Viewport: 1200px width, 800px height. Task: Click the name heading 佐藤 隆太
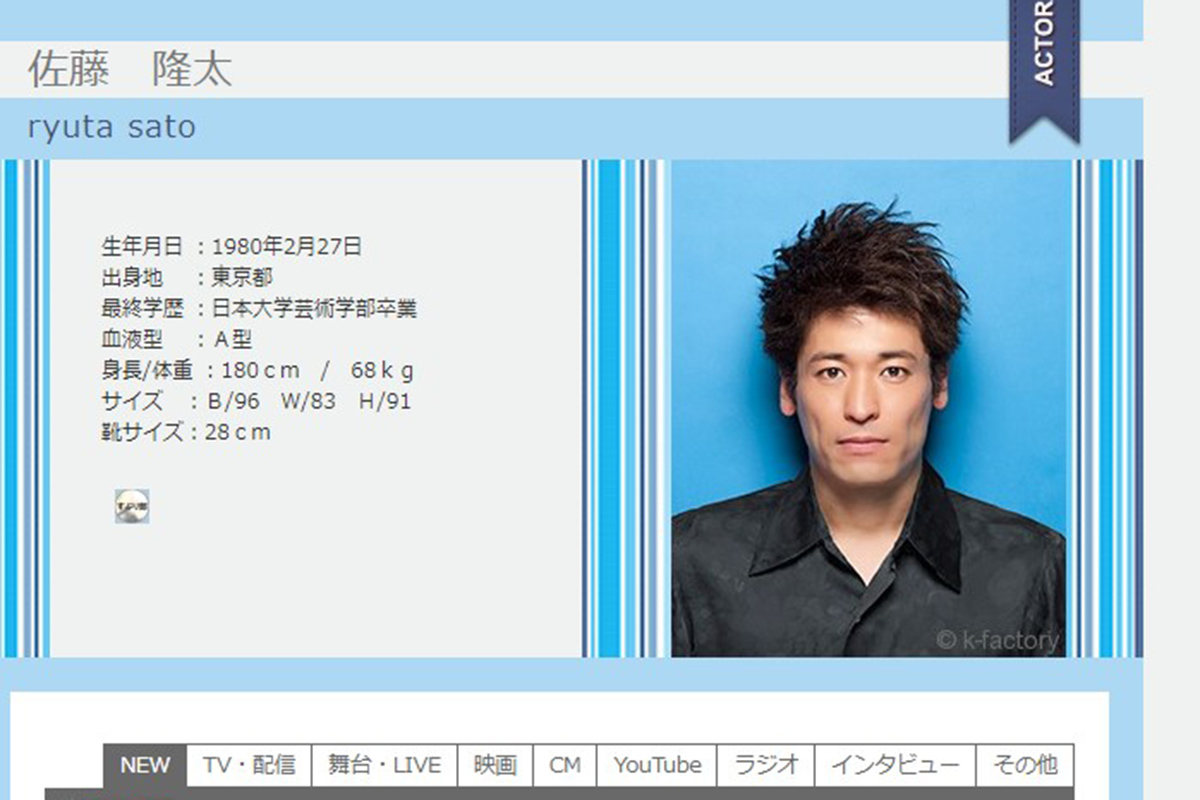click(130, 70)
